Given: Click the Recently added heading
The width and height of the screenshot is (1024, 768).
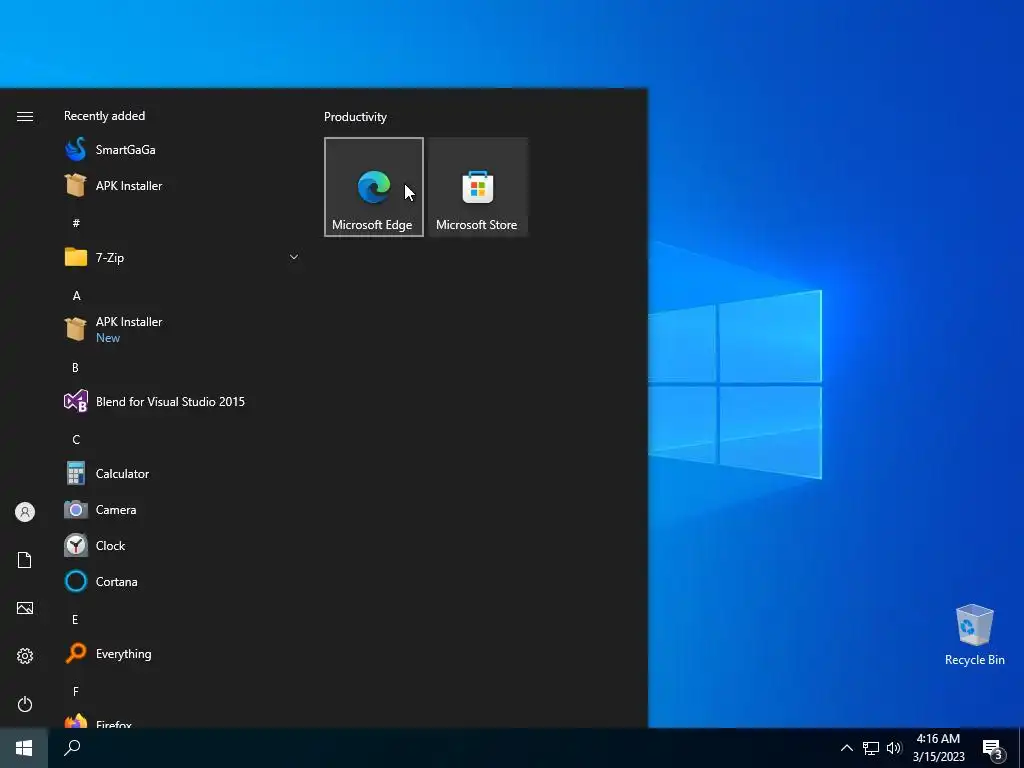Looking at the screenshot, I should tap(104, 116).
